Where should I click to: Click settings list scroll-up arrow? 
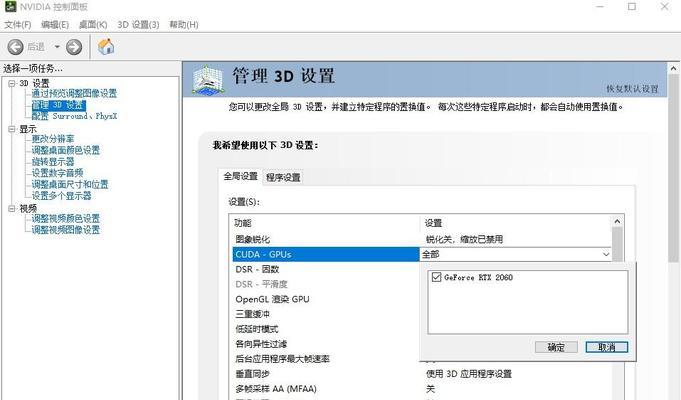(x=617, y=221)
